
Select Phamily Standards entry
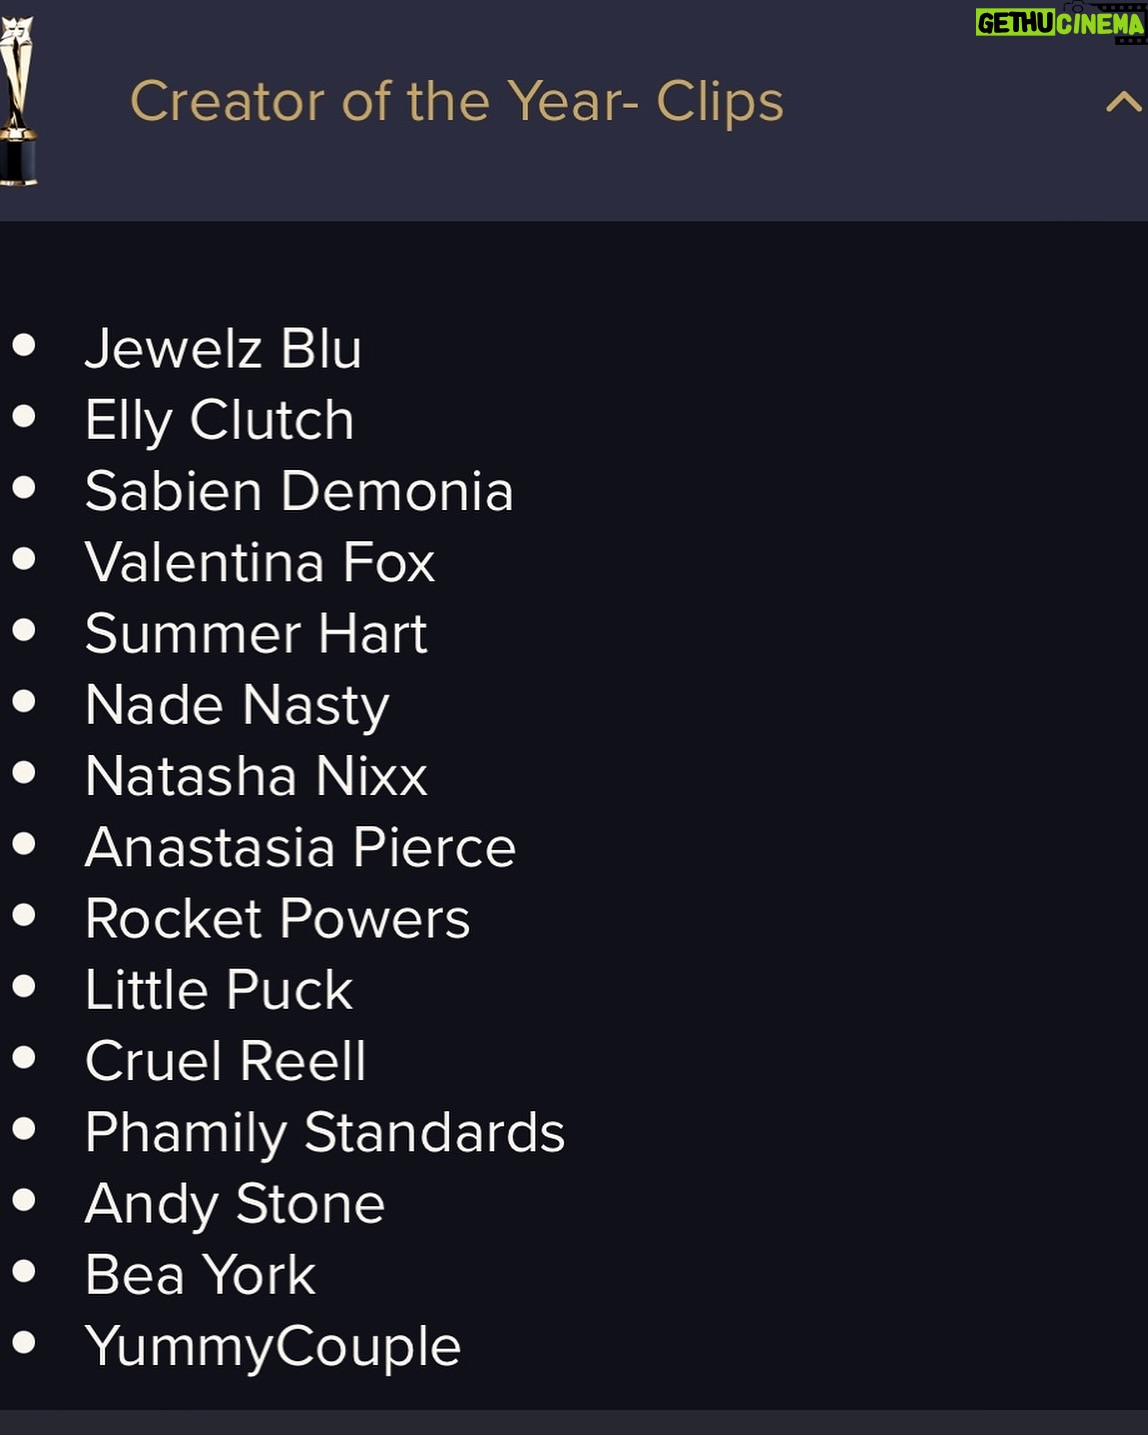[x=325, y=1133]
